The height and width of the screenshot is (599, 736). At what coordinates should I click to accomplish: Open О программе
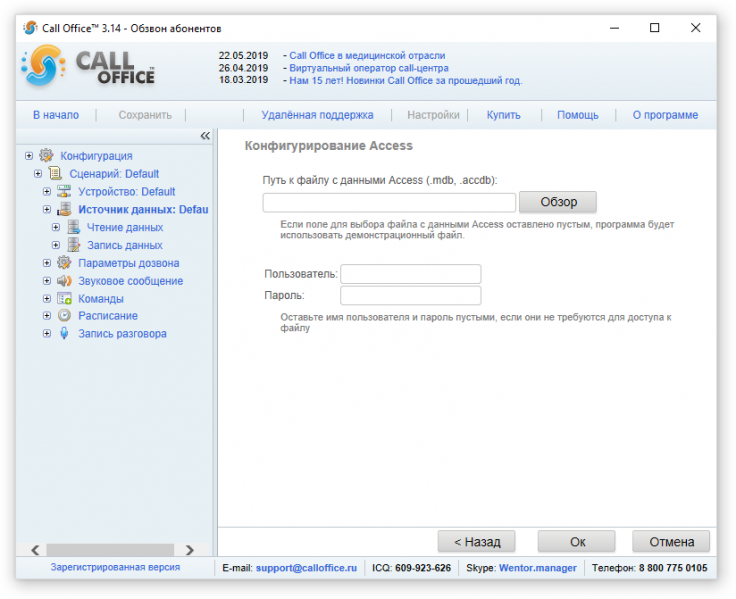click(x=665, y=115)
